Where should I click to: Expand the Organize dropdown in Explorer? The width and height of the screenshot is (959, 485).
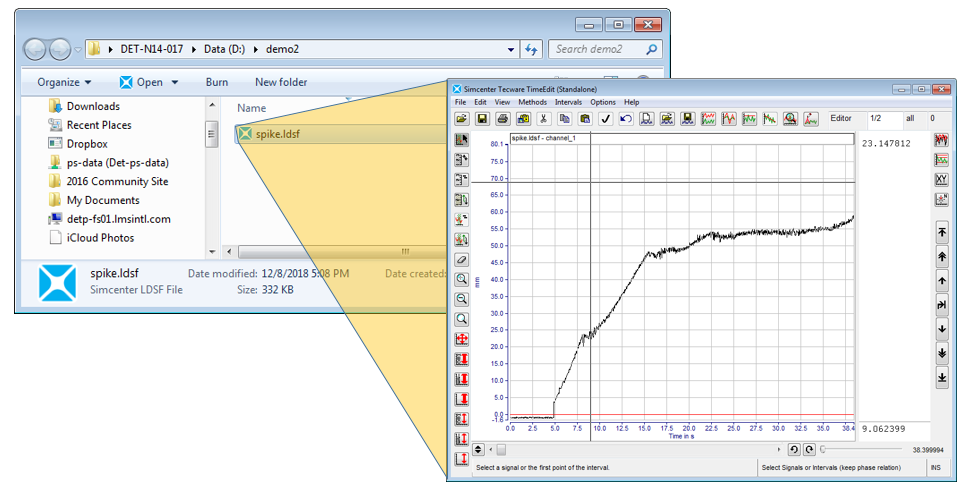coord(64,82)
